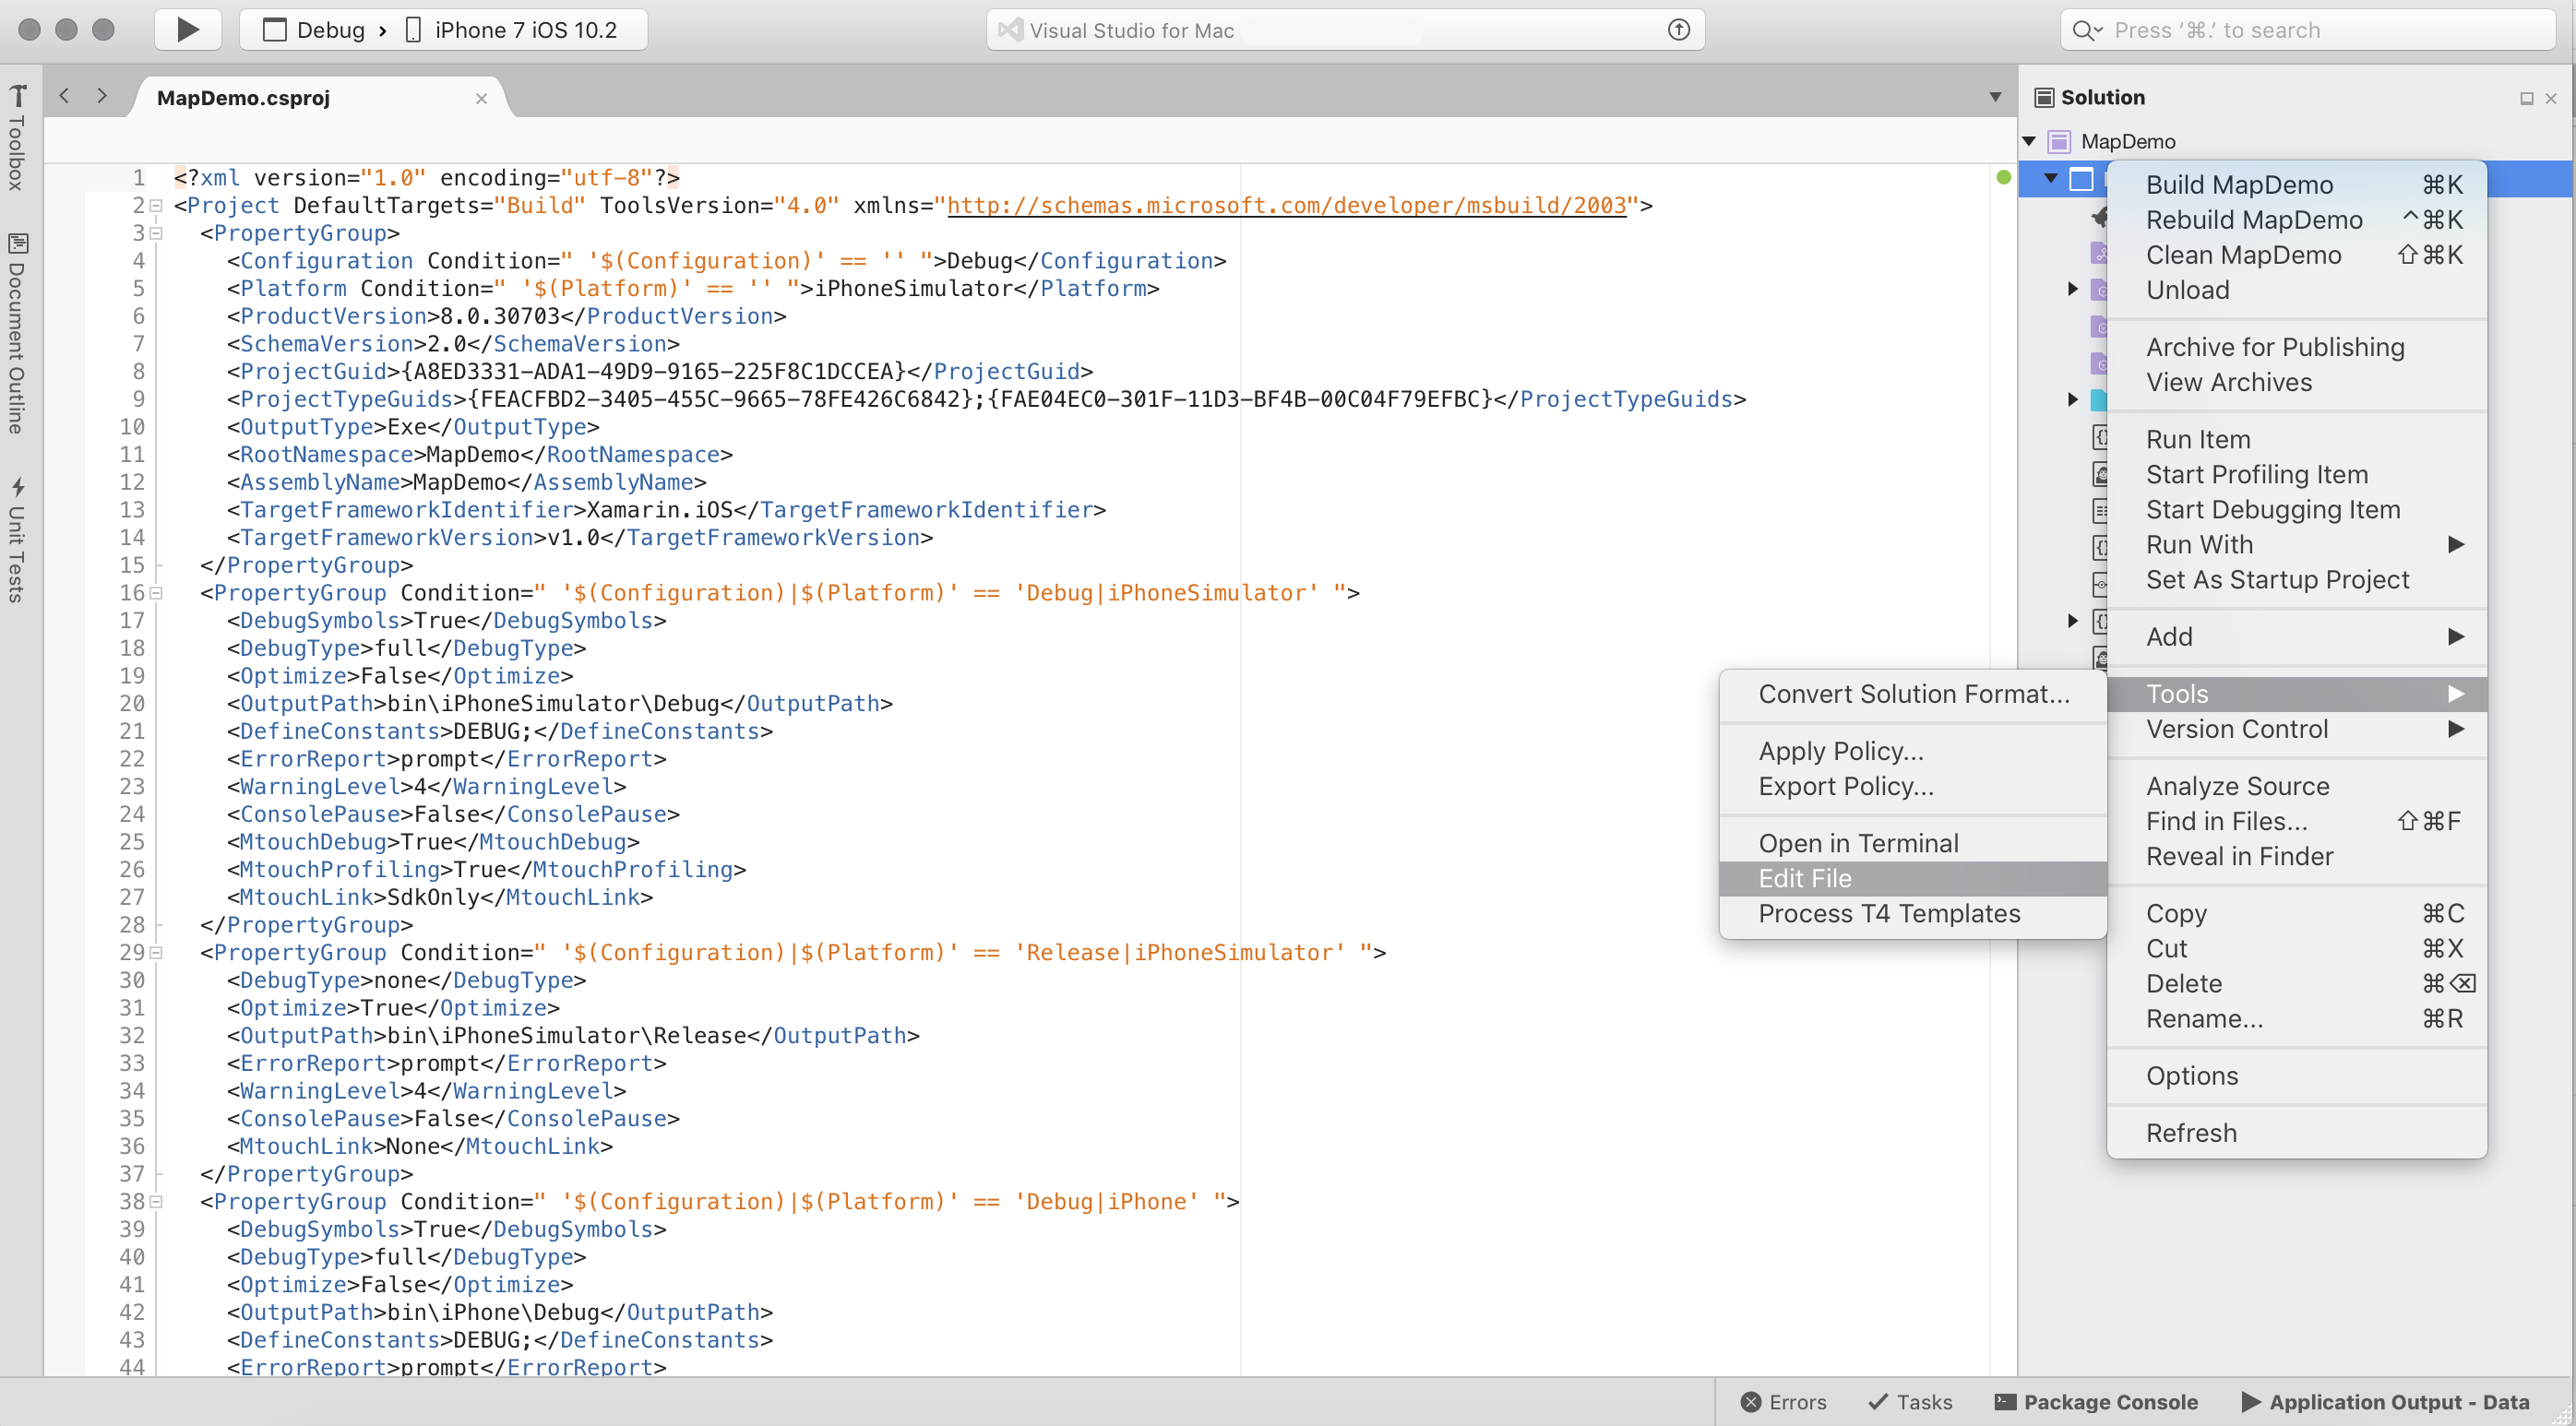
Task: Open the Tasks pad in status bar
Action: point(1910,1401)
